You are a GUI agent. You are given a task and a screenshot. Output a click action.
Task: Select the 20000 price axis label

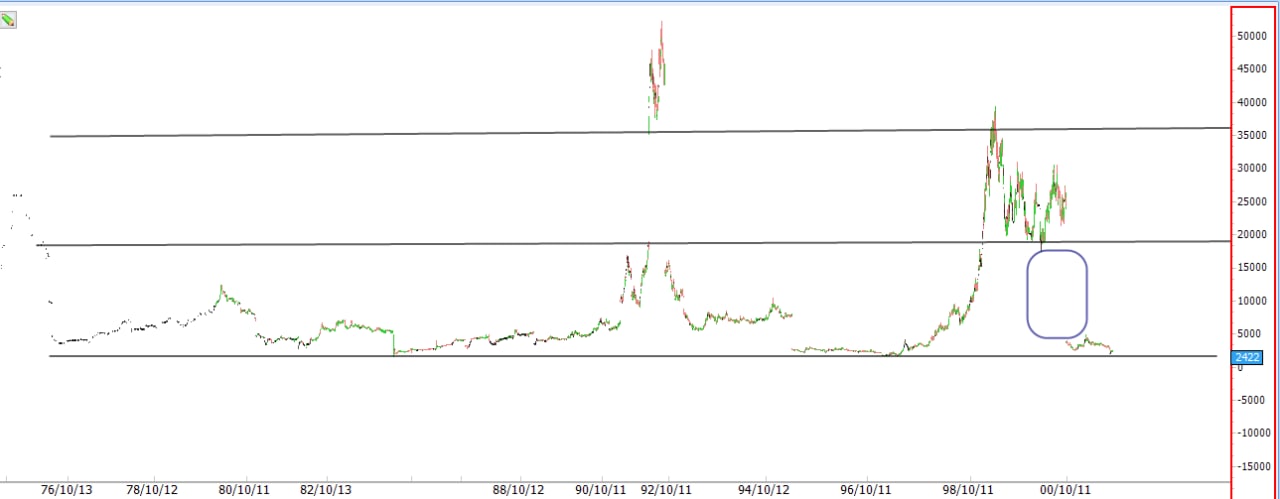point(1253,234)
